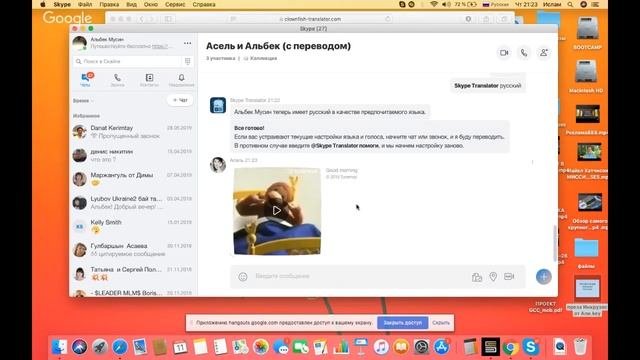
Task: Open the more-options dots beside Асель's message
Action: pos(532,162)
